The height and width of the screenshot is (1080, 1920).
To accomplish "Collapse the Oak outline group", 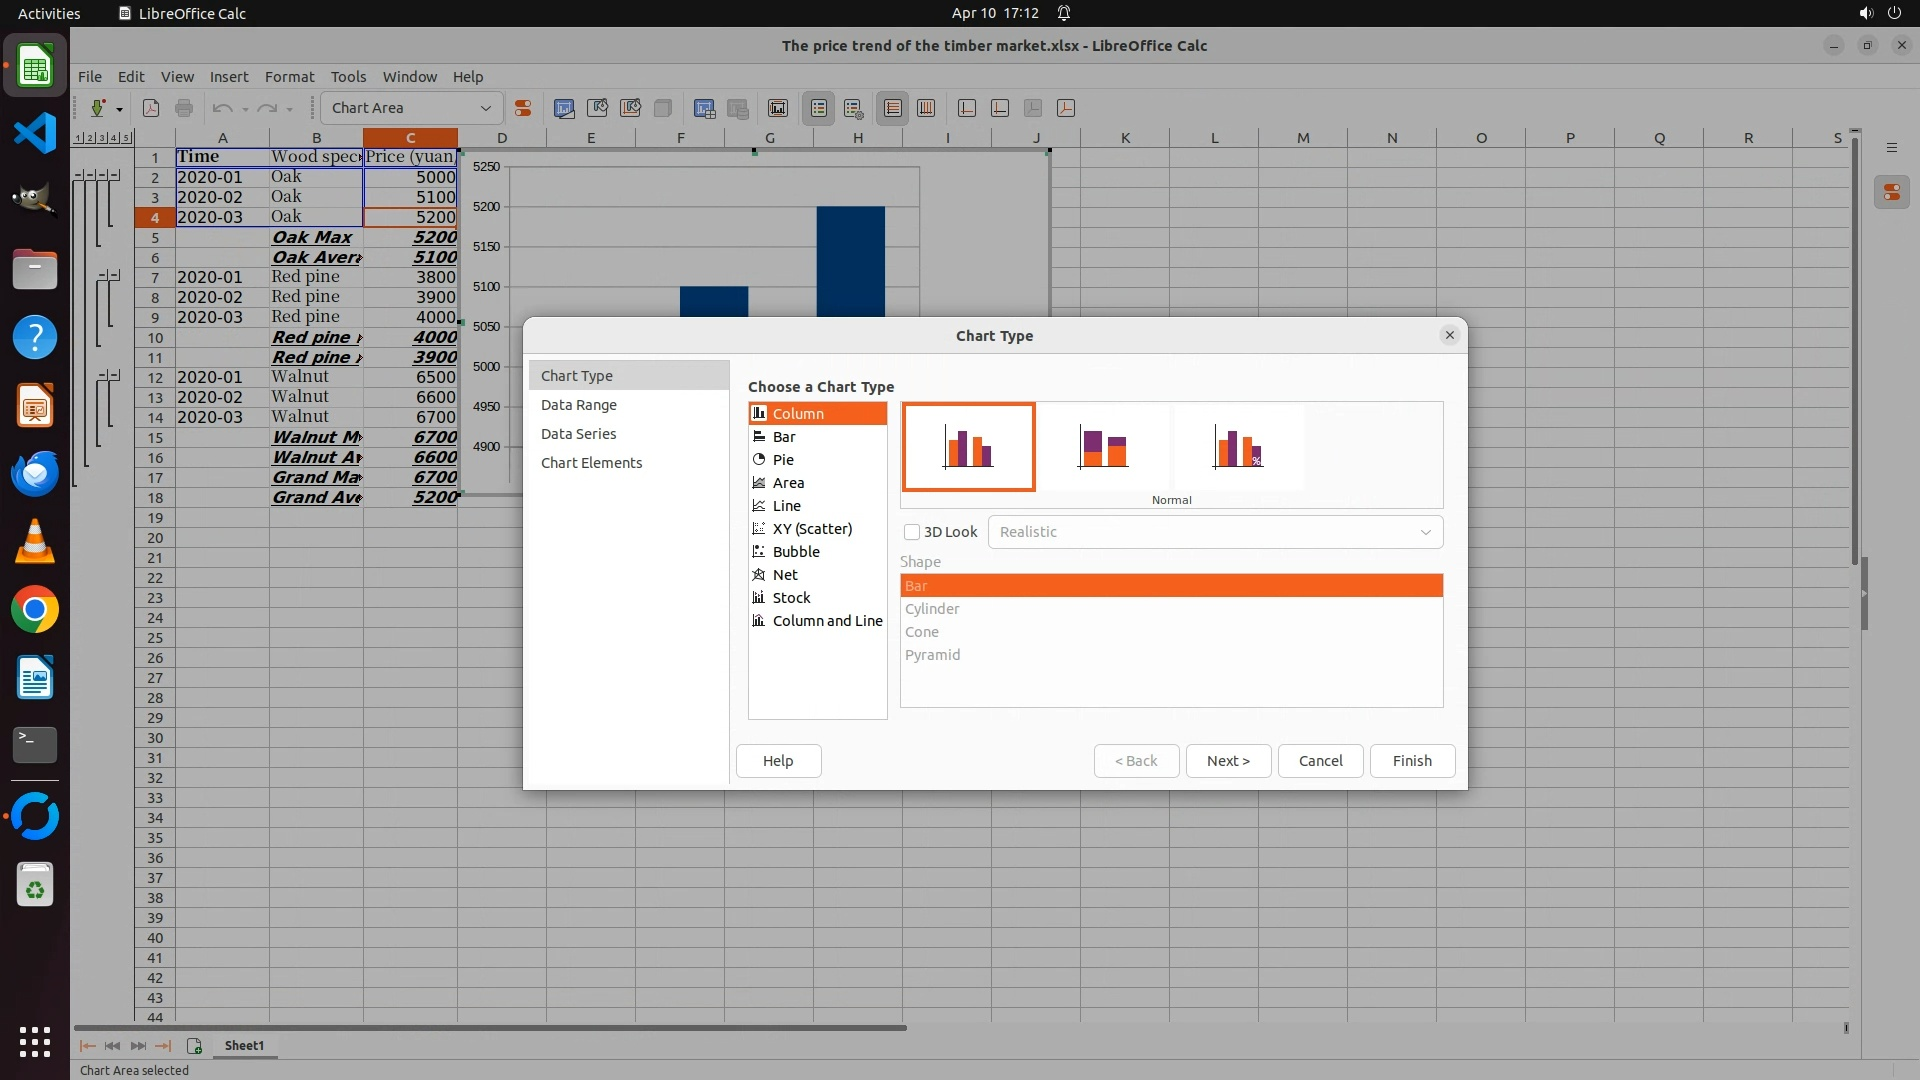I will coord(116,175).
